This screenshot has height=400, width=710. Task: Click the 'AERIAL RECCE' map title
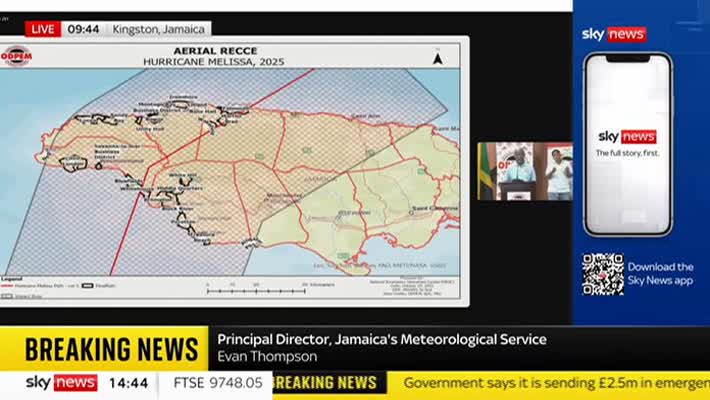click(213, 50)
